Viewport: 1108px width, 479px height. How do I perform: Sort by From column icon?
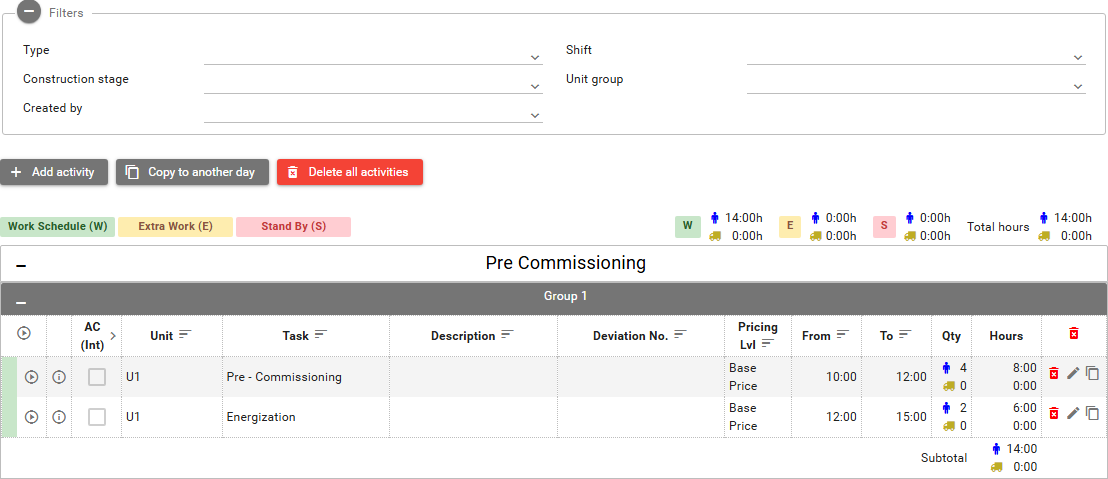pyautogui.click(x=842, y=335)
